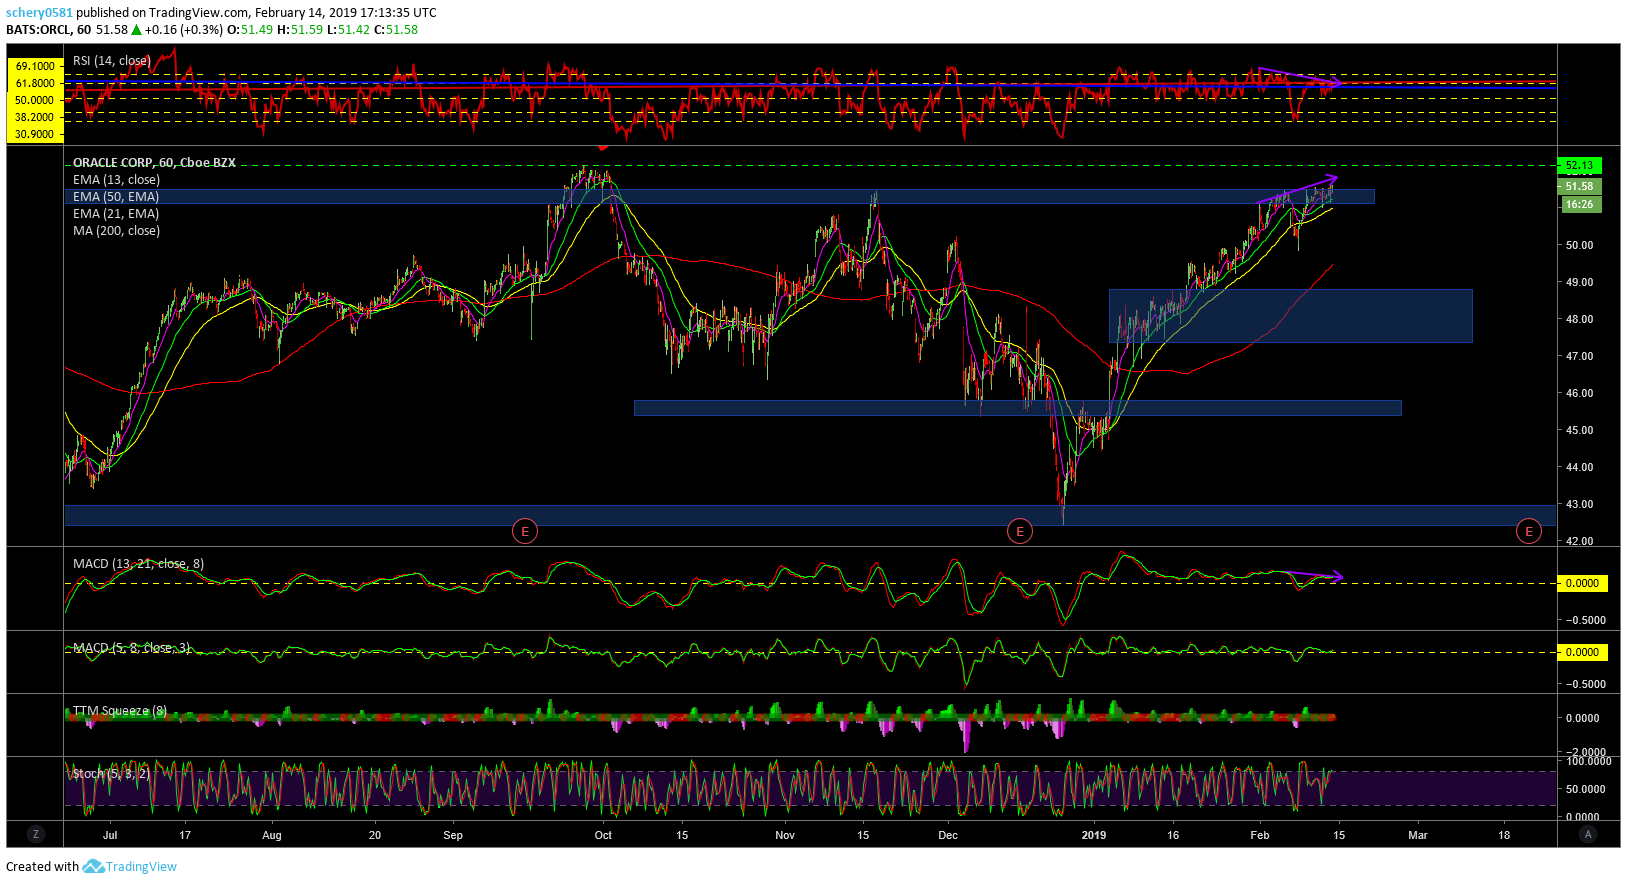Toggle the A auto-scale button at bottom right
This screenshot has width=1627, height=884.
[1588, 834]
